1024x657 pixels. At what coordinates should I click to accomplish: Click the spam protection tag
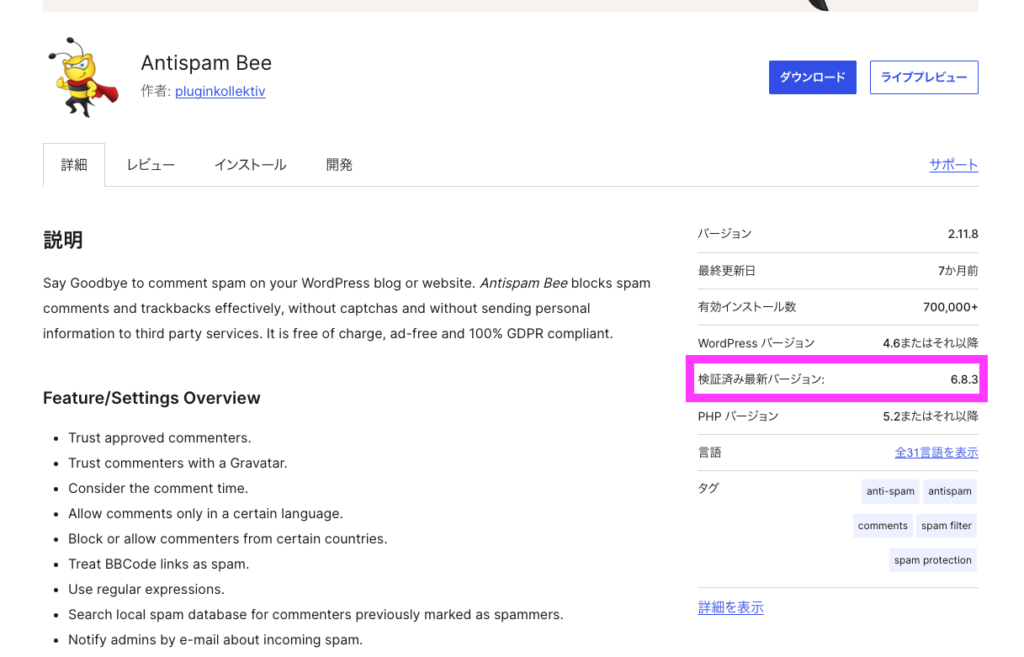click(932, 560)
